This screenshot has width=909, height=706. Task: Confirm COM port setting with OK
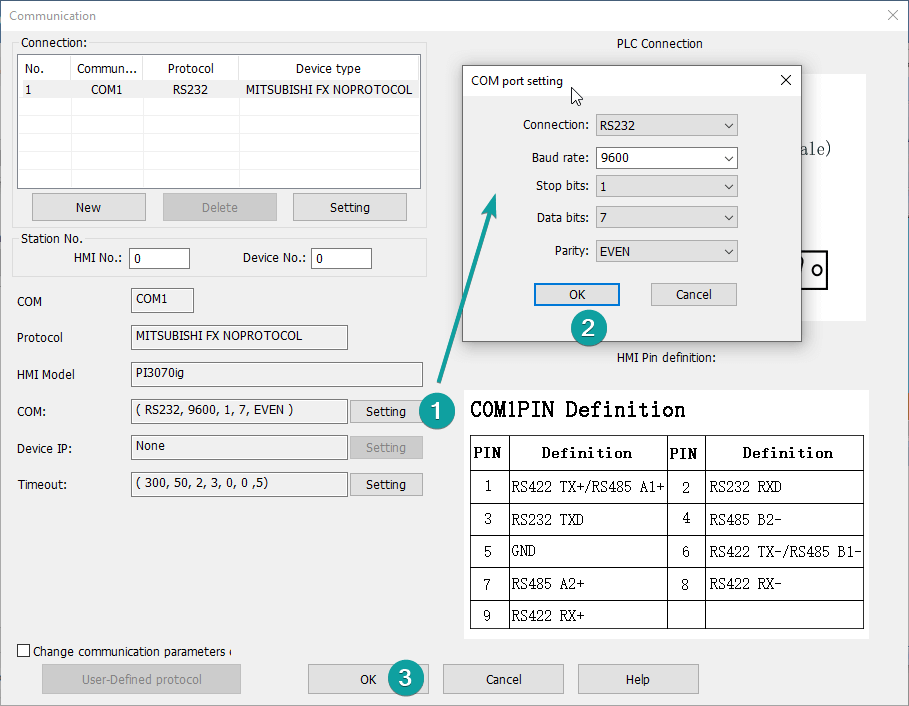tap(576, 295)
